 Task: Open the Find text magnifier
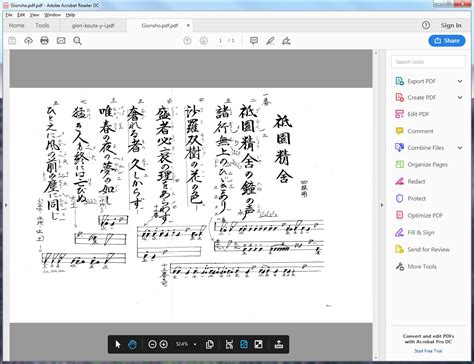77,41
